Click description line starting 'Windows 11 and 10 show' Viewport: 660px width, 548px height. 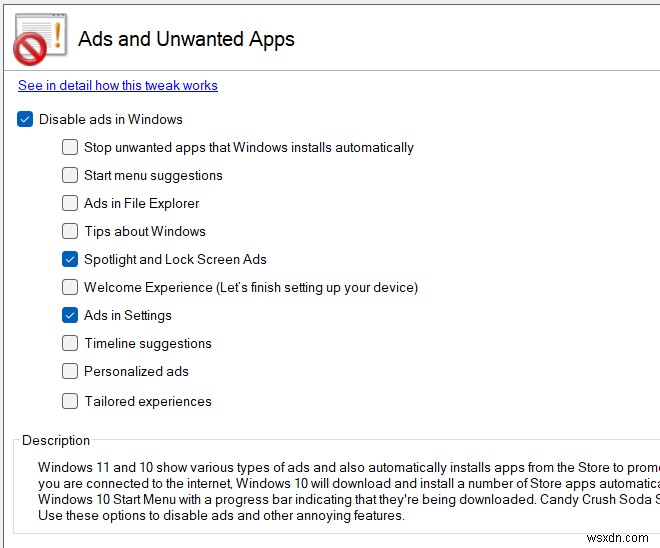[x=349, y=467]
